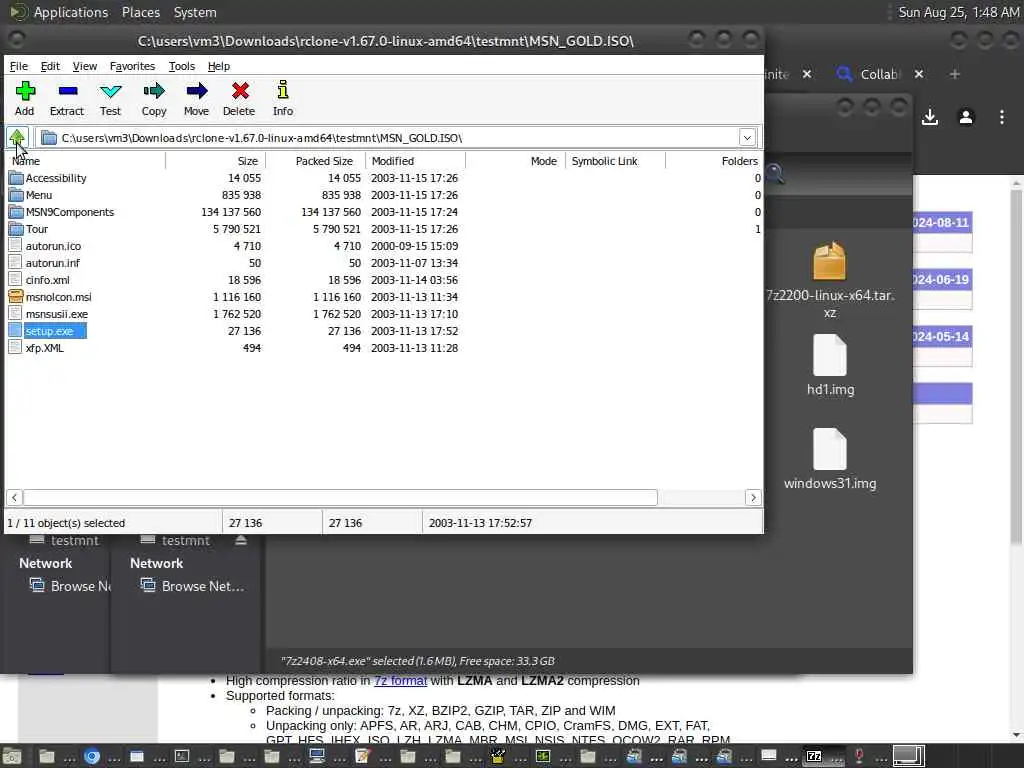Viewport: 1024px width, 768px height.
Task: Go up one folder level with green arrow
Action: (17, 137)
